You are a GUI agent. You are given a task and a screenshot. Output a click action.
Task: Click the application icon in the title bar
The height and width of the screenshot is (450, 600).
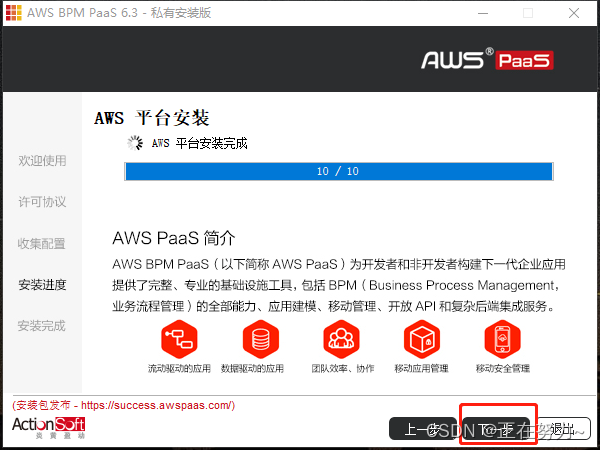click(x=14, y=13)
